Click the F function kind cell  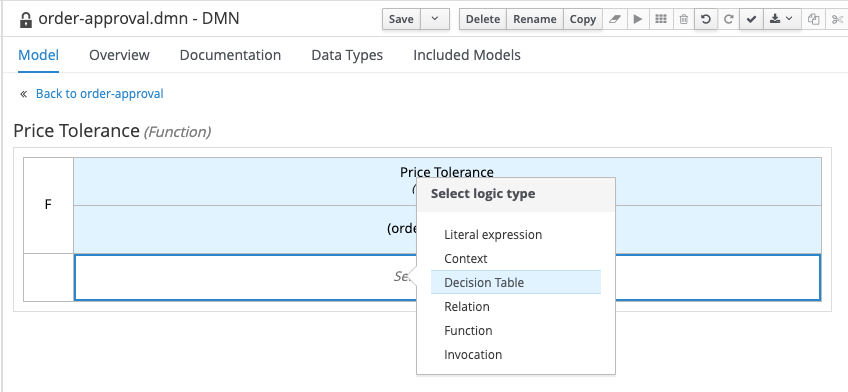48,205
